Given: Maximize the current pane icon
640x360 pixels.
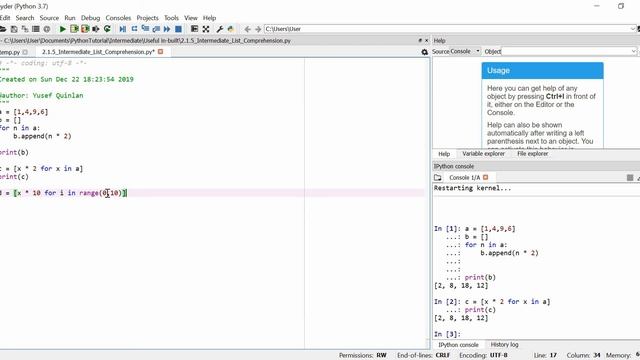Looking at the screenshot, I should point(194,29).
